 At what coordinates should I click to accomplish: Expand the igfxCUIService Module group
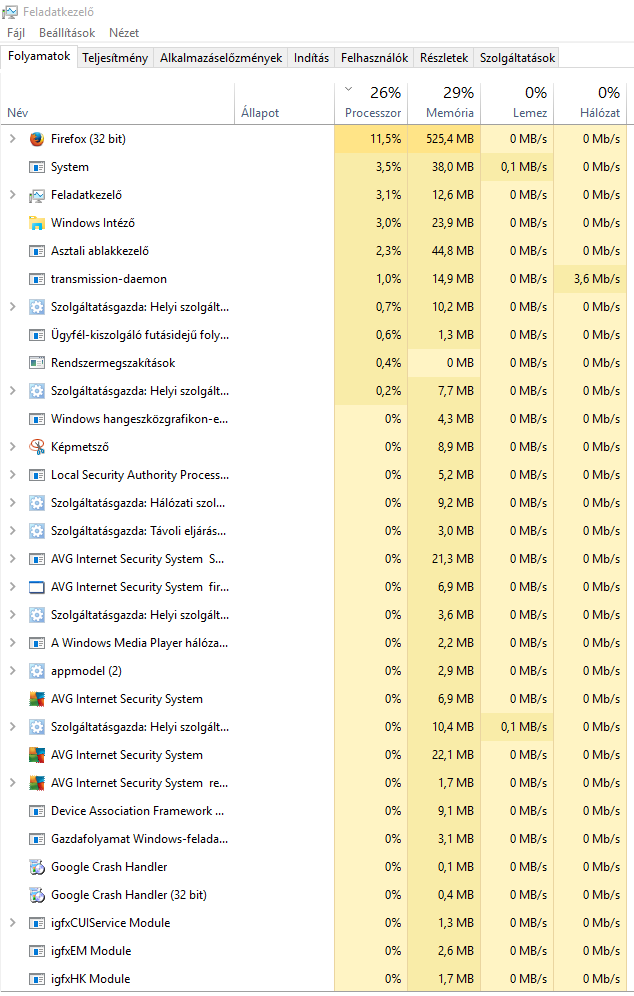tap(12, 923)
